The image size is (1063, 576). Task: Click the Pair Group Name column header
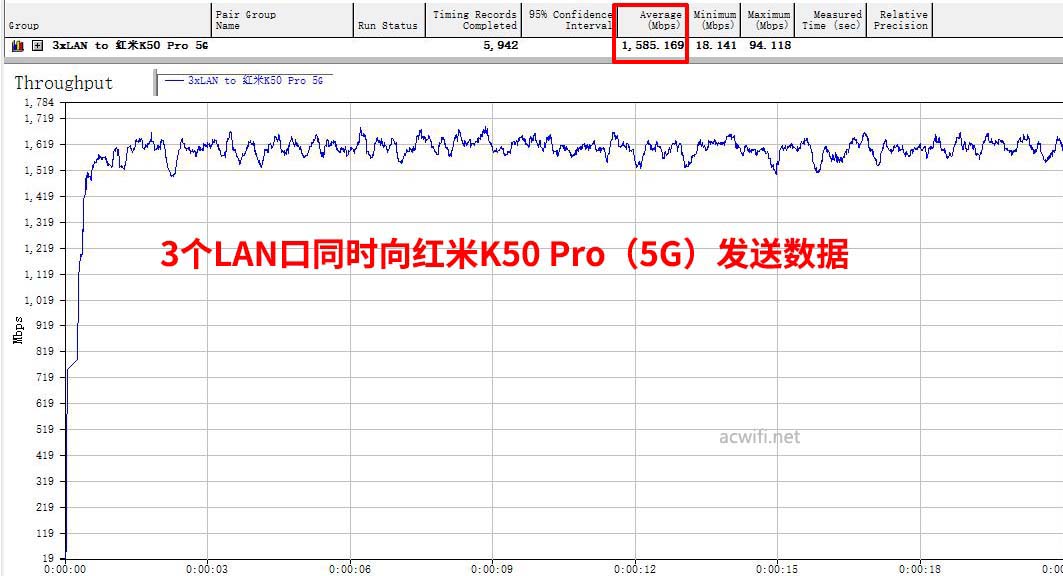tap(283, 20)
